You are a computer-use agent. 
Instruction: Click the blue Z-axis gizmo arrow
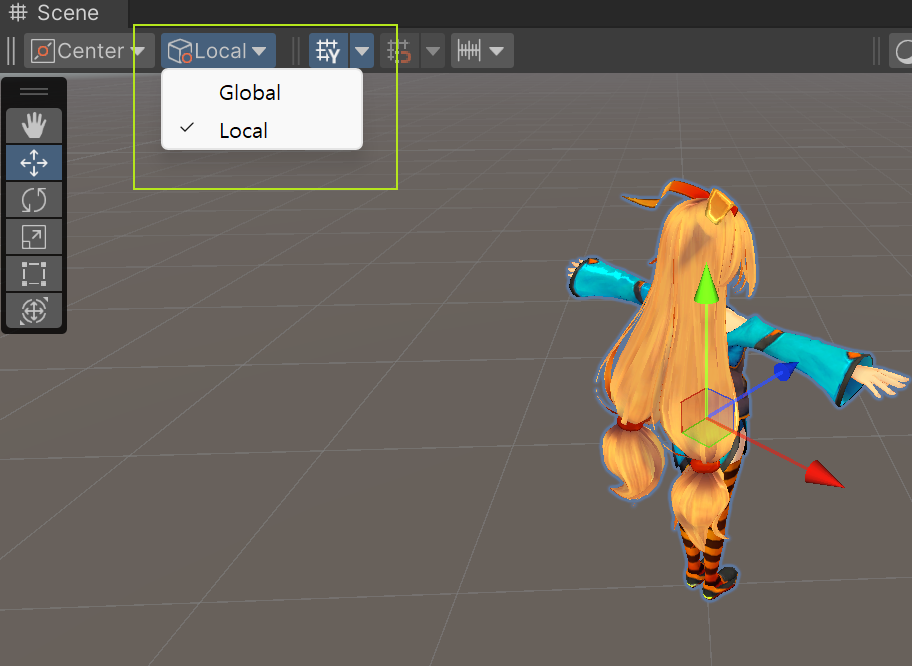tap(785, 371)
